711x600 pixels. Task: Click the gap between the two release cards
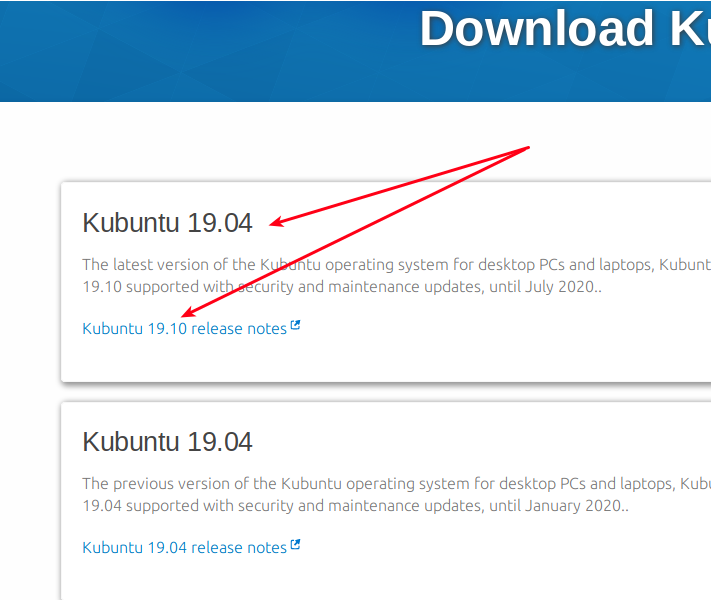(385, 392)
